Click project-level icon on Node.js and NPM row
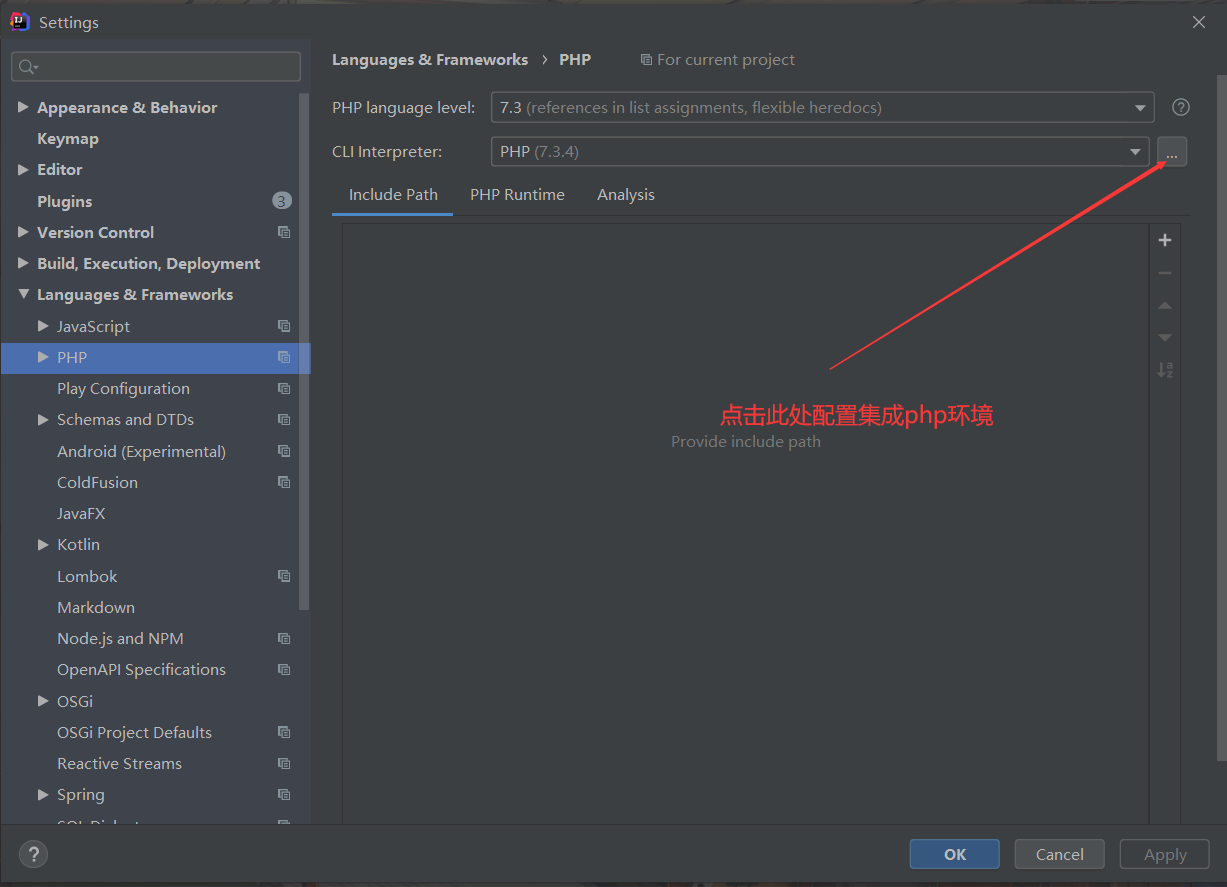1227x887 pixels. click(284, 638)
